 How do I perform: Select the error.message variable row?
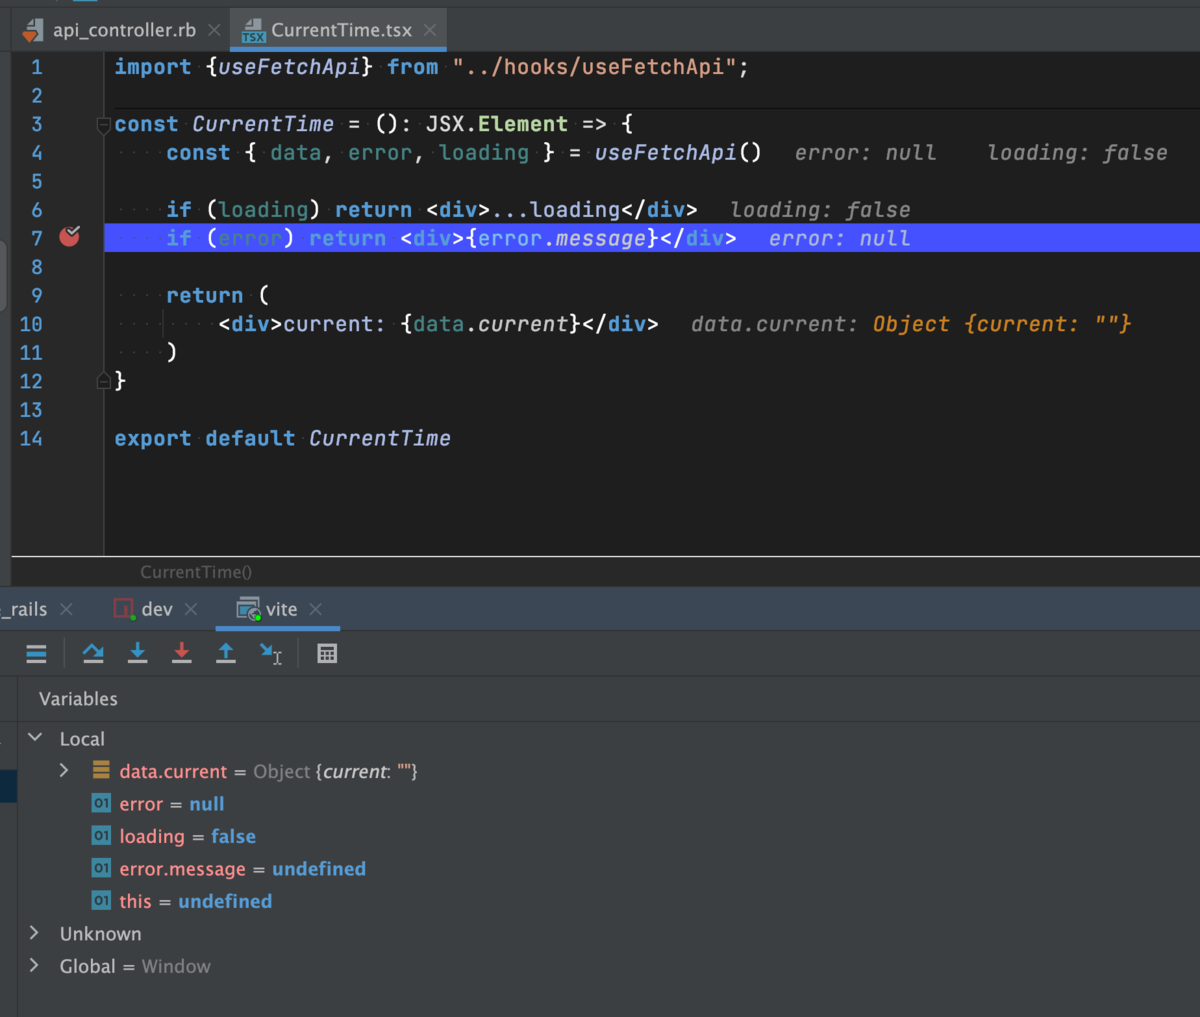(x=182, y=868)
